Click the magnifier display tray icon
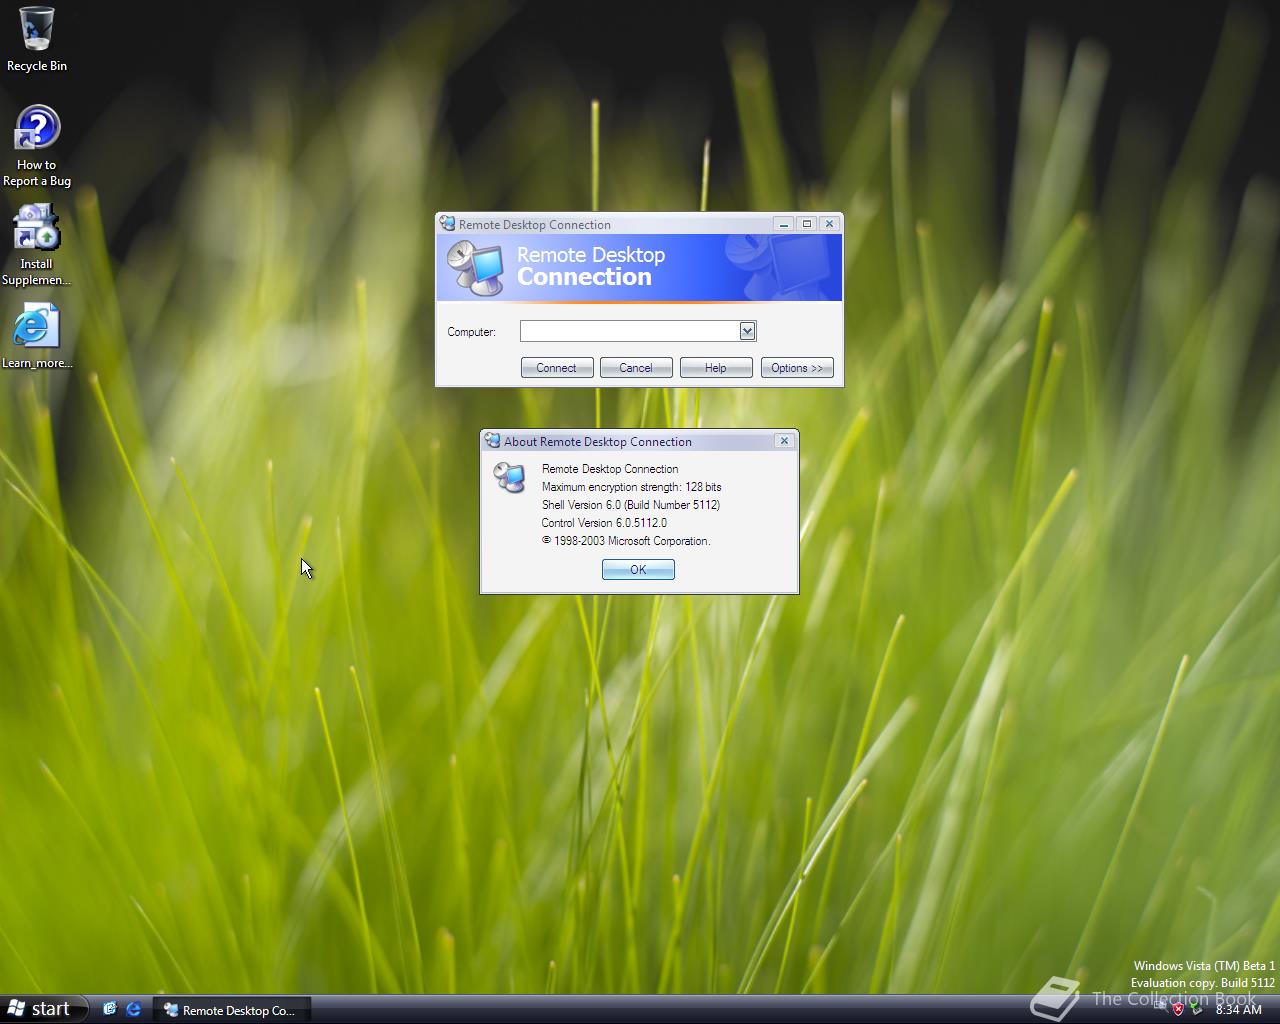This screenshot has height=1024, width=1280. tap(1160, 1006)
